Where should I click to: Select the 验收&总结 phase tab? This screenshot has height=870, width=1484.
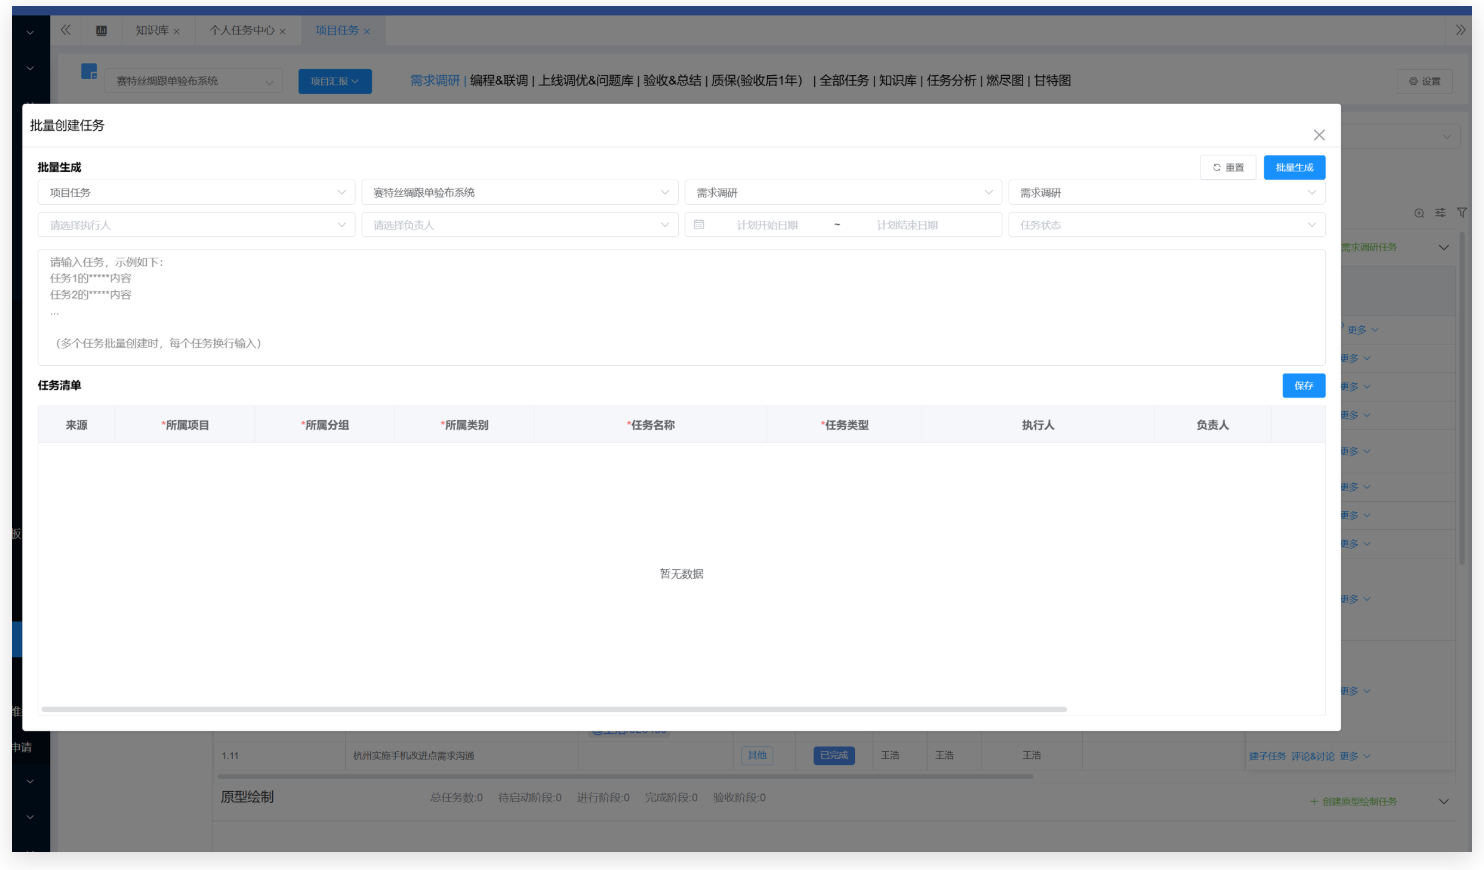coord(672,80)
